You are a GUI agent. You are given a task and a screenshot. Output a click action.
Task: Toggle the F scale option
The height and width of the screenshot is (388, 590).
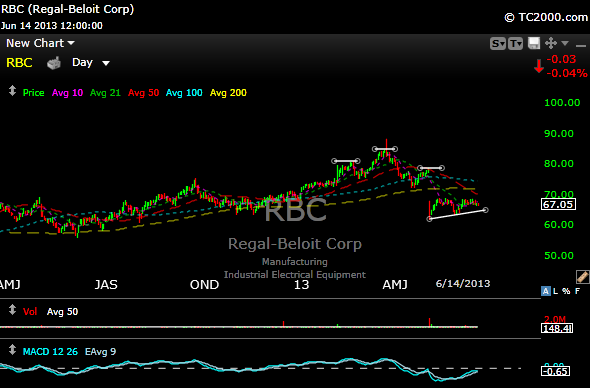(577, 291)
